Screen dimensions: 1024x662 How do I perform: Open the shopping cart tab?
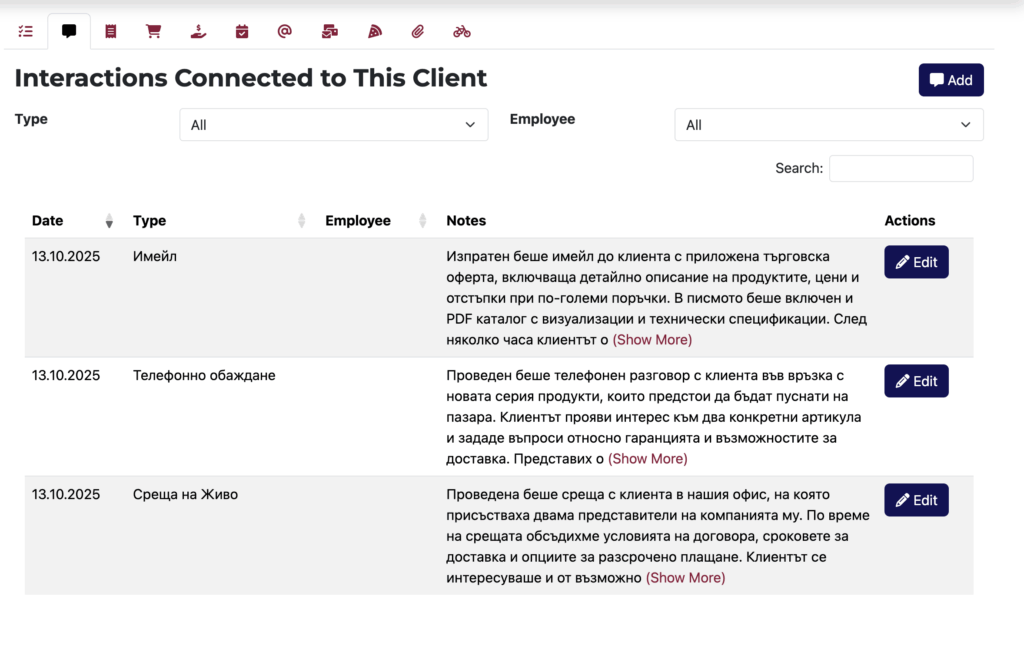(x=153, y=31)
